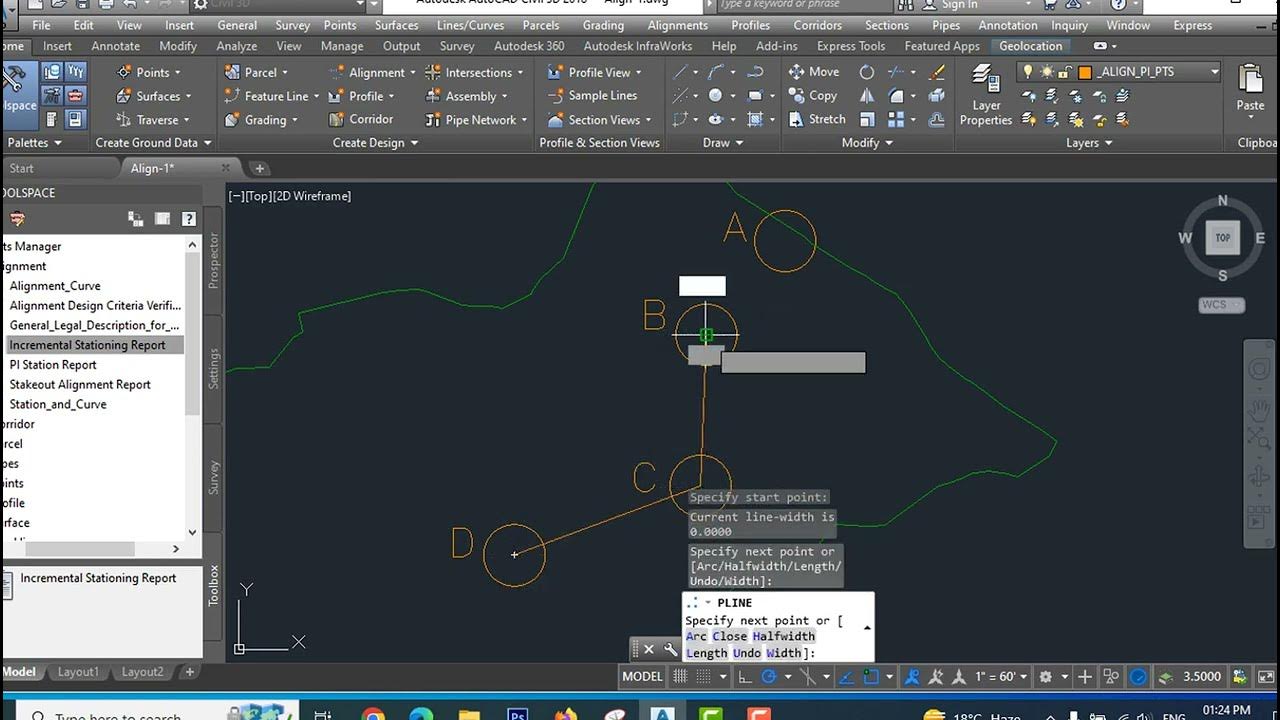Open the Alignments menu
This screenshot has height=720, width=1280.
[x=677, y=25]
